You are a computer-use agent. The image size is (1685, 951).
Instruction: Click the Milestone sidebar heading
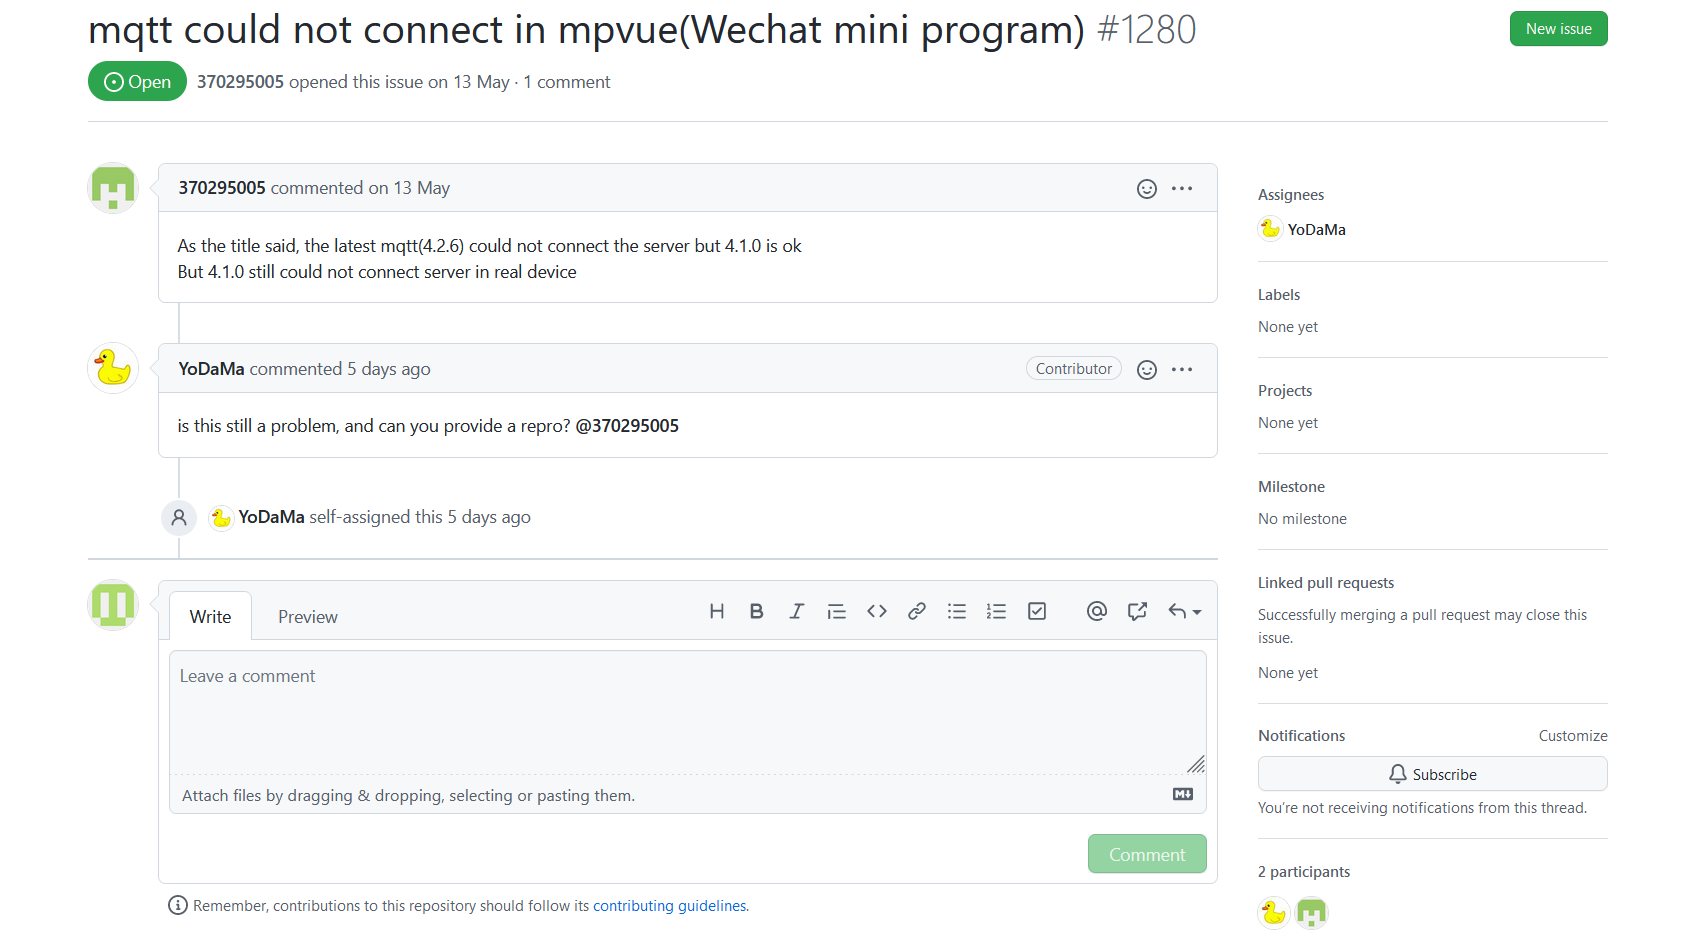click(1291, 487)
